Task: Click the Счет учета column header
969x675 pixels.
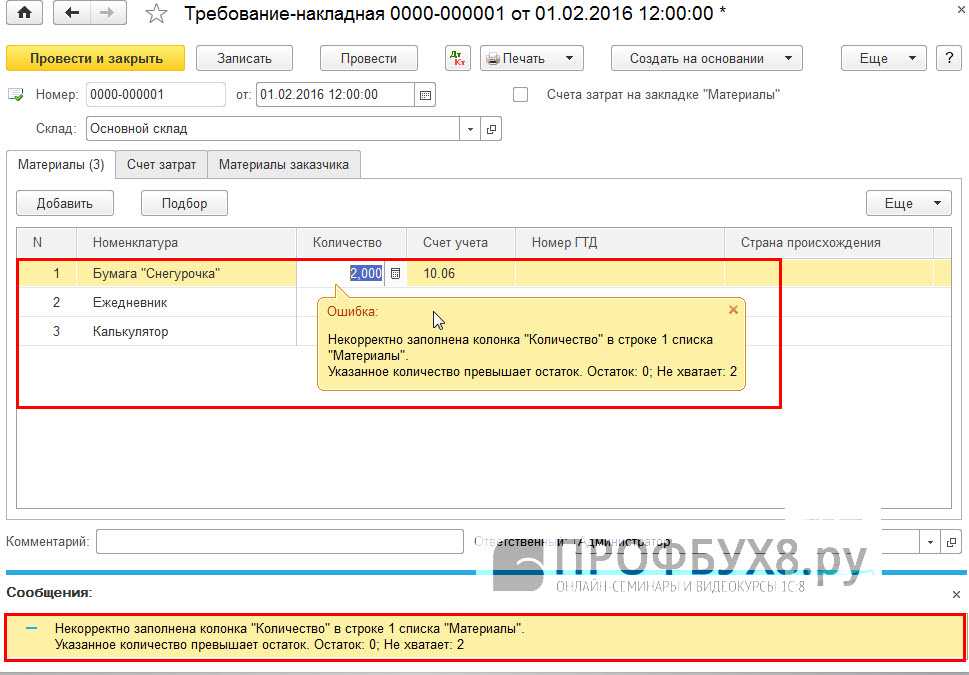Action: click(x=461, y=243)
